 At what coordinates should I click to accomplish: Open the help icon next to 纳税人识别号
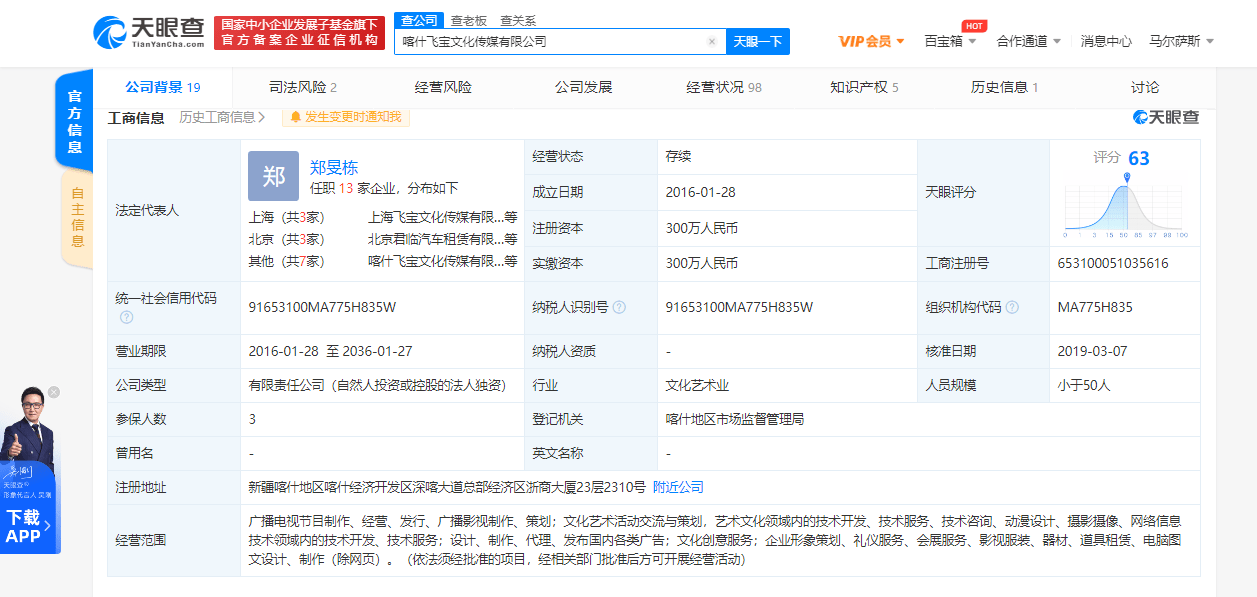click(x=619, y=307)
